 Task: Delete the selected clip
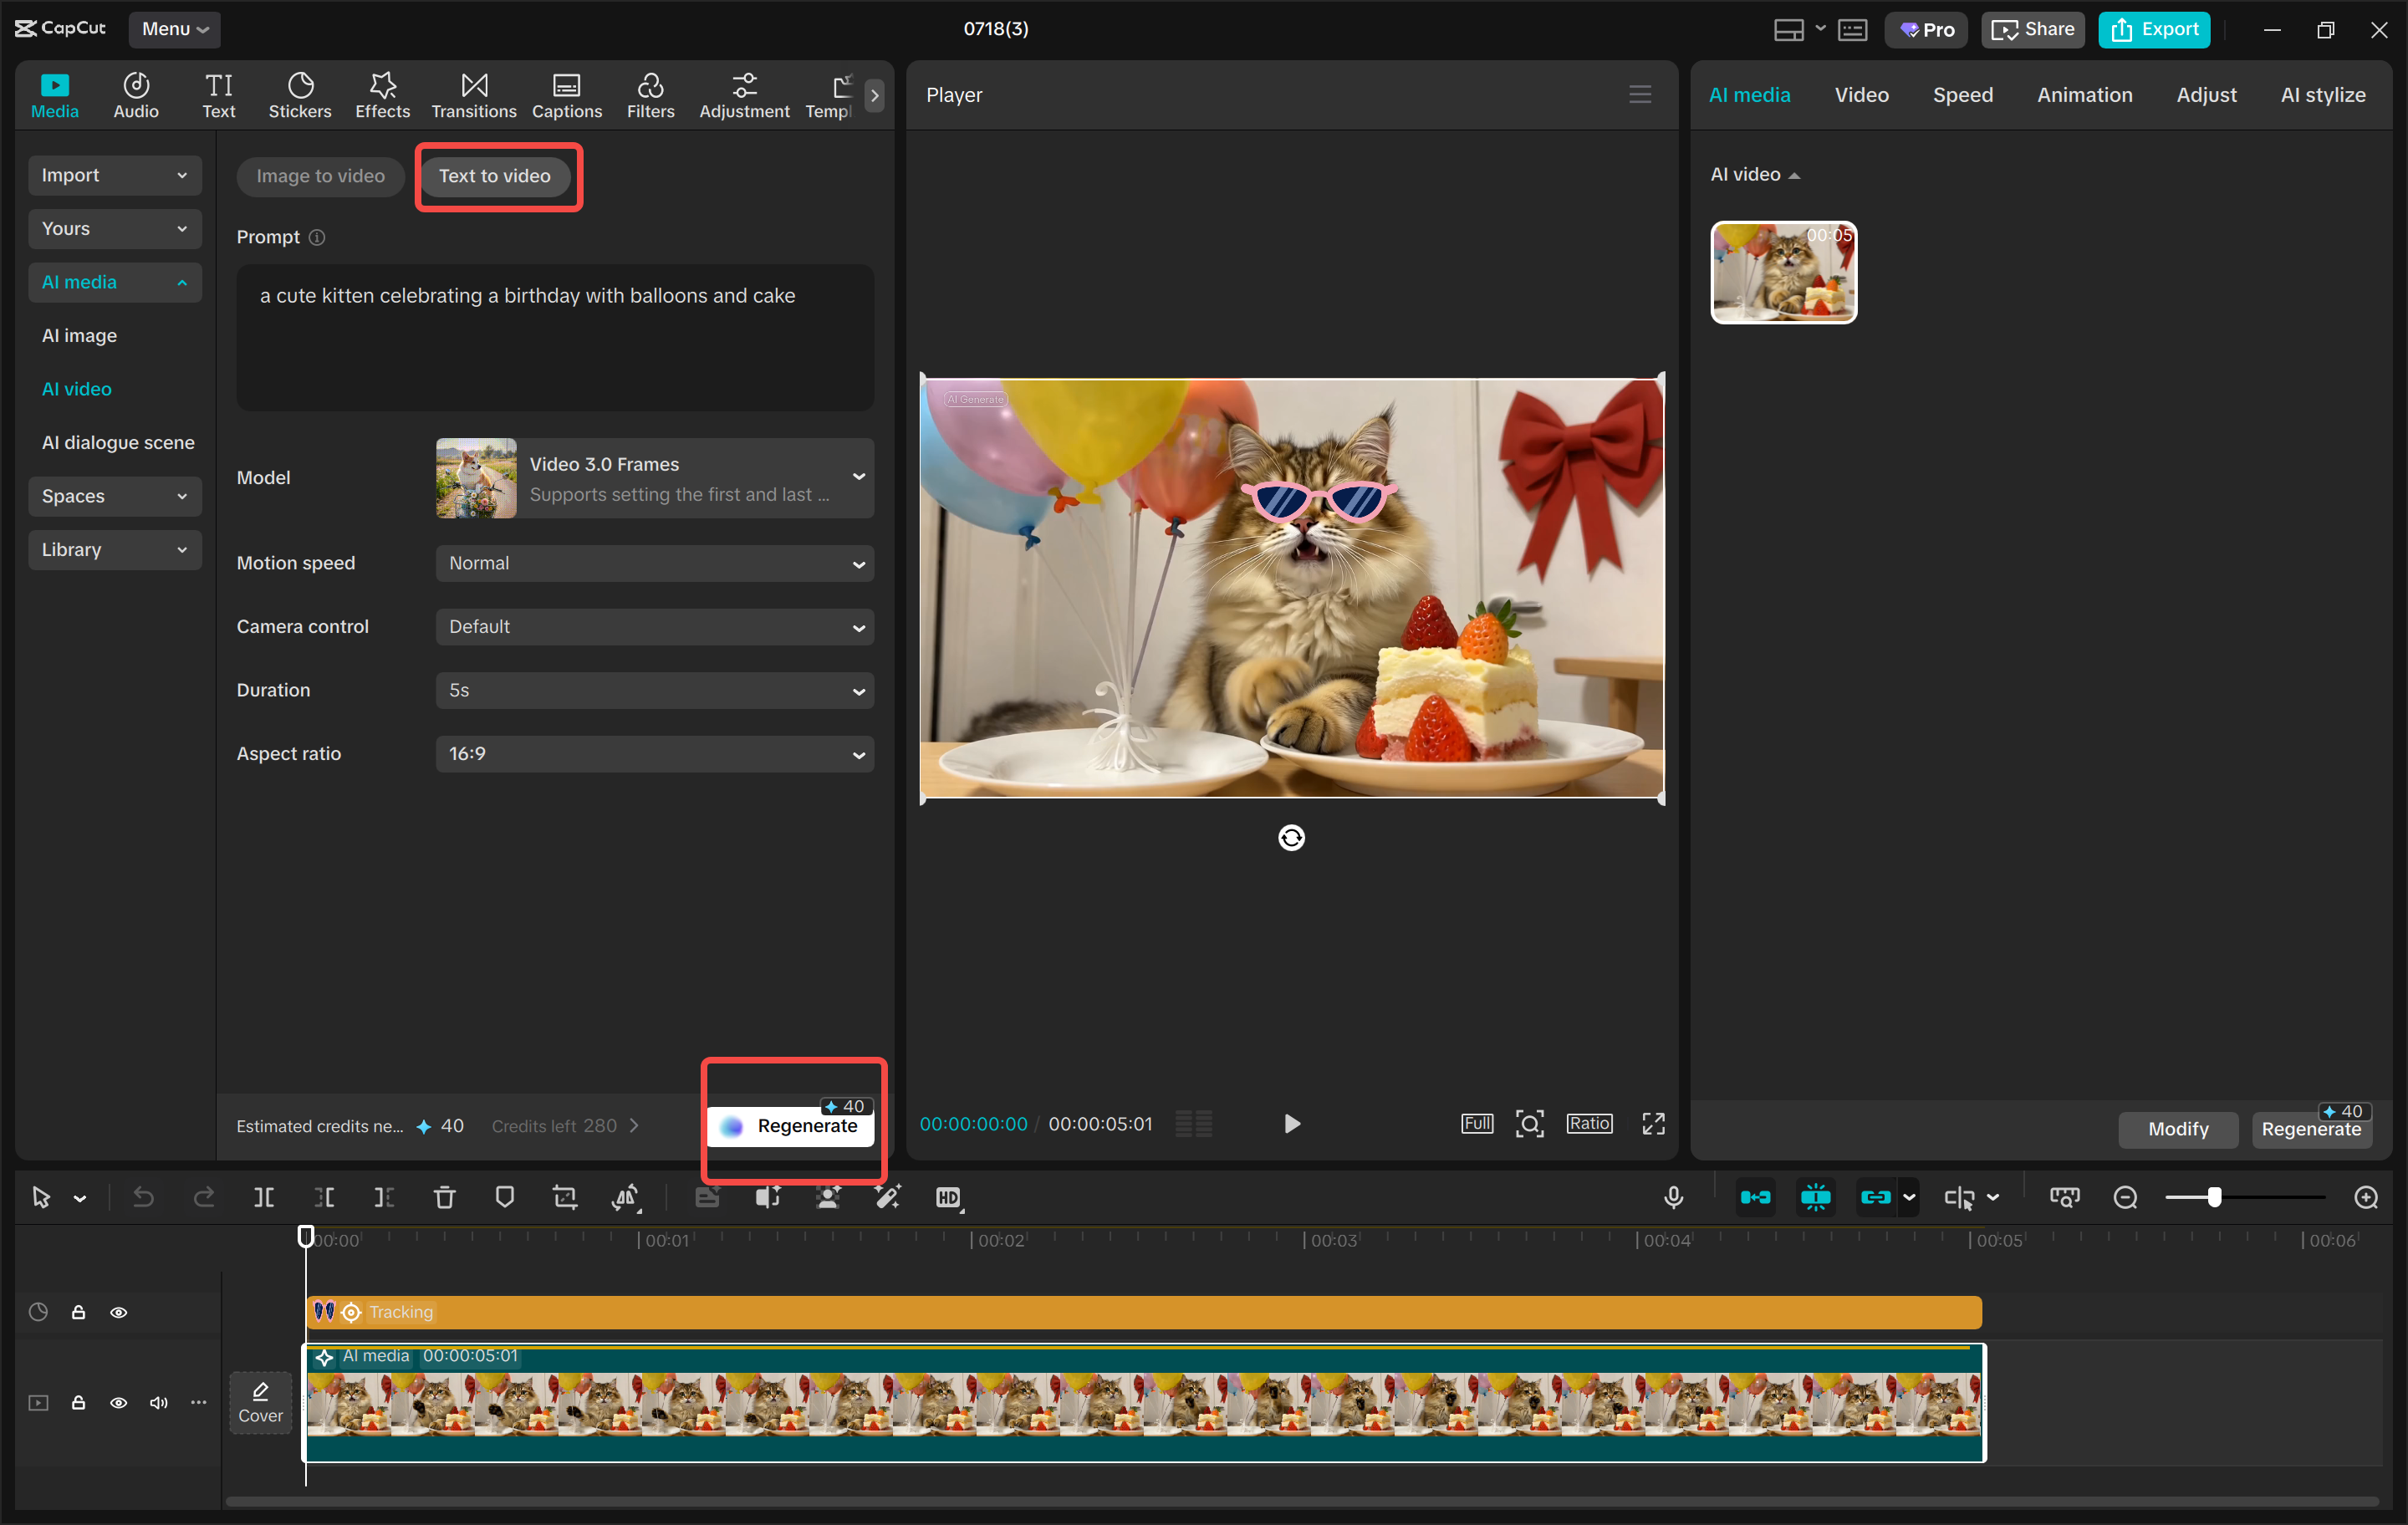pos(444,1197)
